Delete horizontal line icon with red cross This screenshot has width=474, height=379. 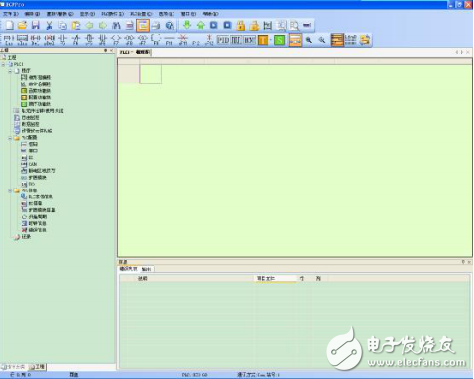(183, 40)
